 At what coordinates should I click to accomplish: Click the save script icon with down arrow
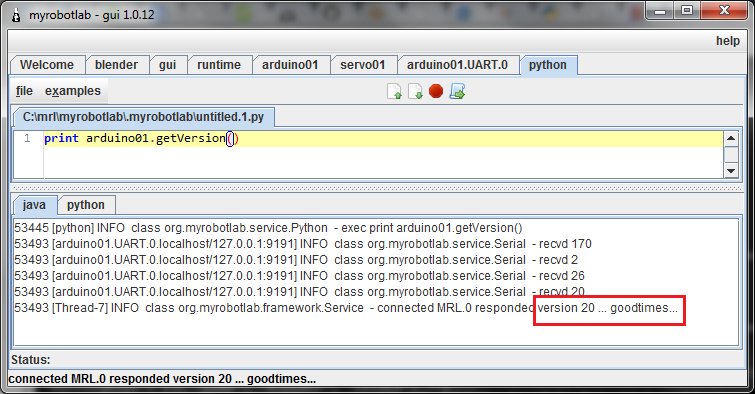pyautogui.click(x=415, y=91)
